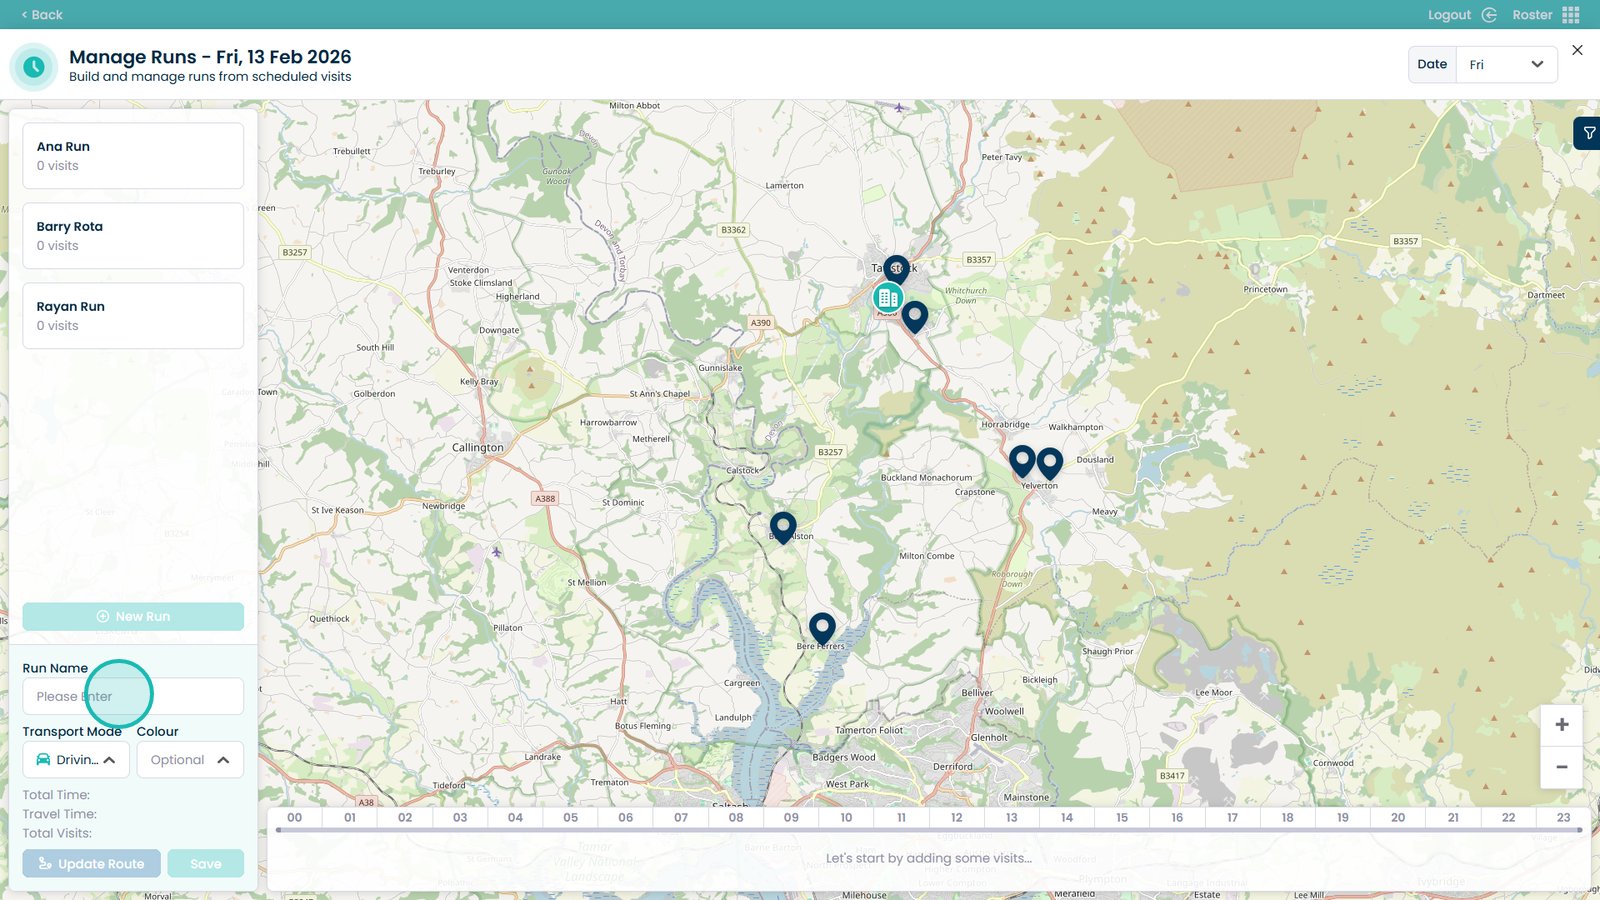
Task: Click the car icon in Transport Mode
Action: (x=43, y=760)
